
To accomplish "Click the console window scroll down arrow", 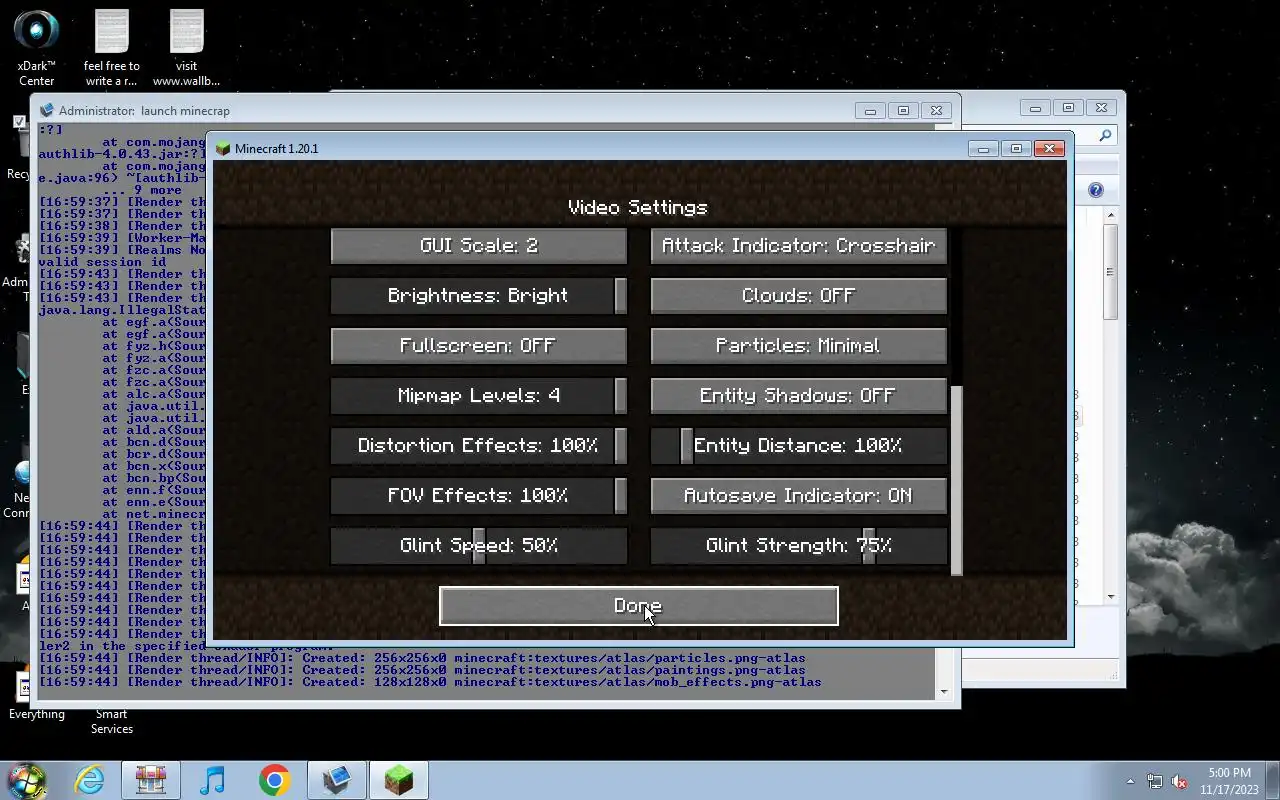I will pyautogui.click(x=944, y=691).
